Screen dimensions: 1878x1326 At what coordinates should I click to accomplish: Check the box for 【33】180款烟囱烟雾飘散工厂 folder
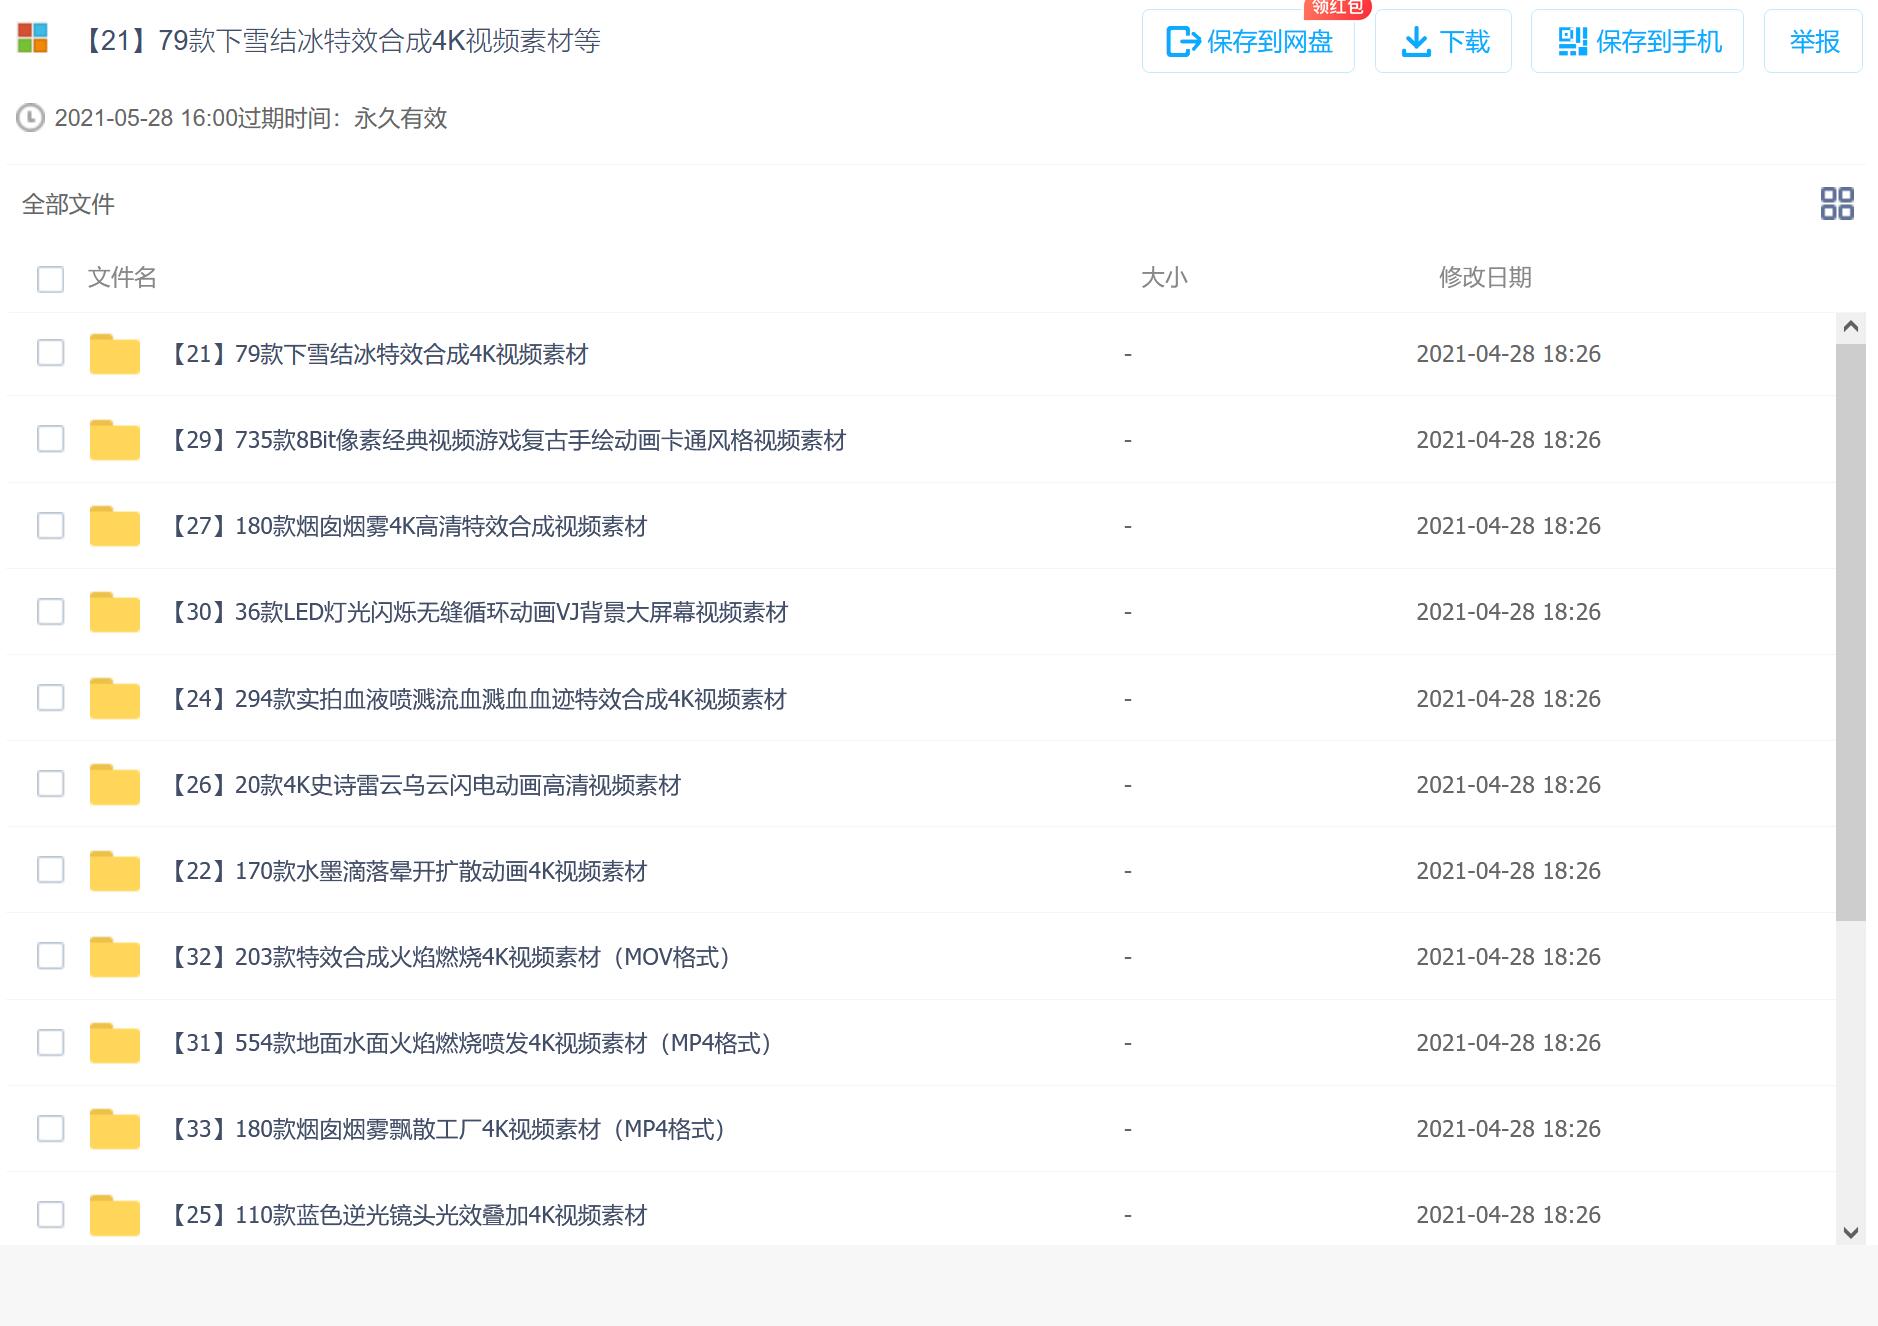pos(50,1128)
